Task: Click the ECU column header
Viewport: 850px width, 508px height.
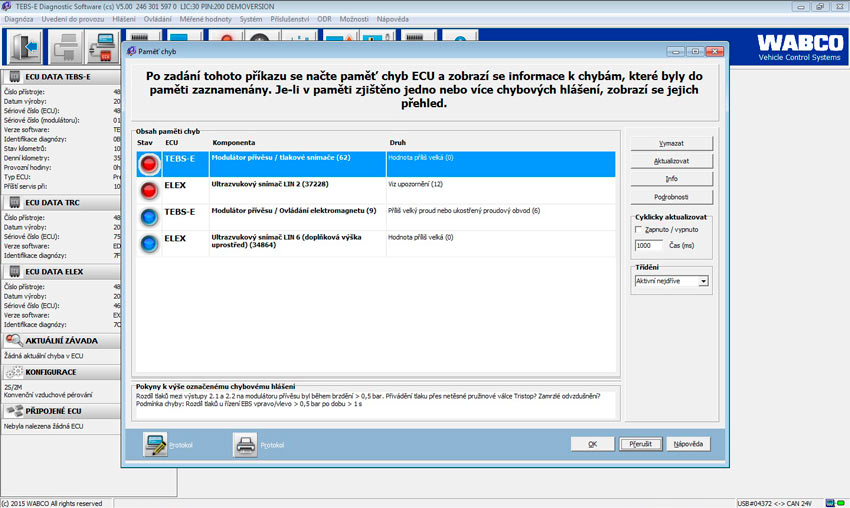Action: coord(172,143)
